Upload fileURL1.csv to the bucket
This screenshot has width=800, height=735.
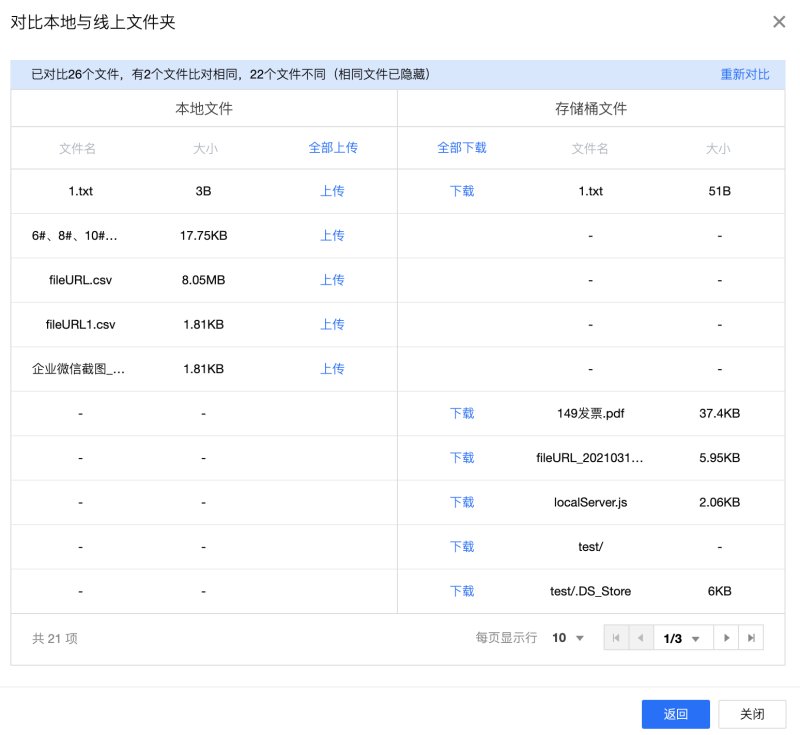pyautogui.click(x=332, y=324)
